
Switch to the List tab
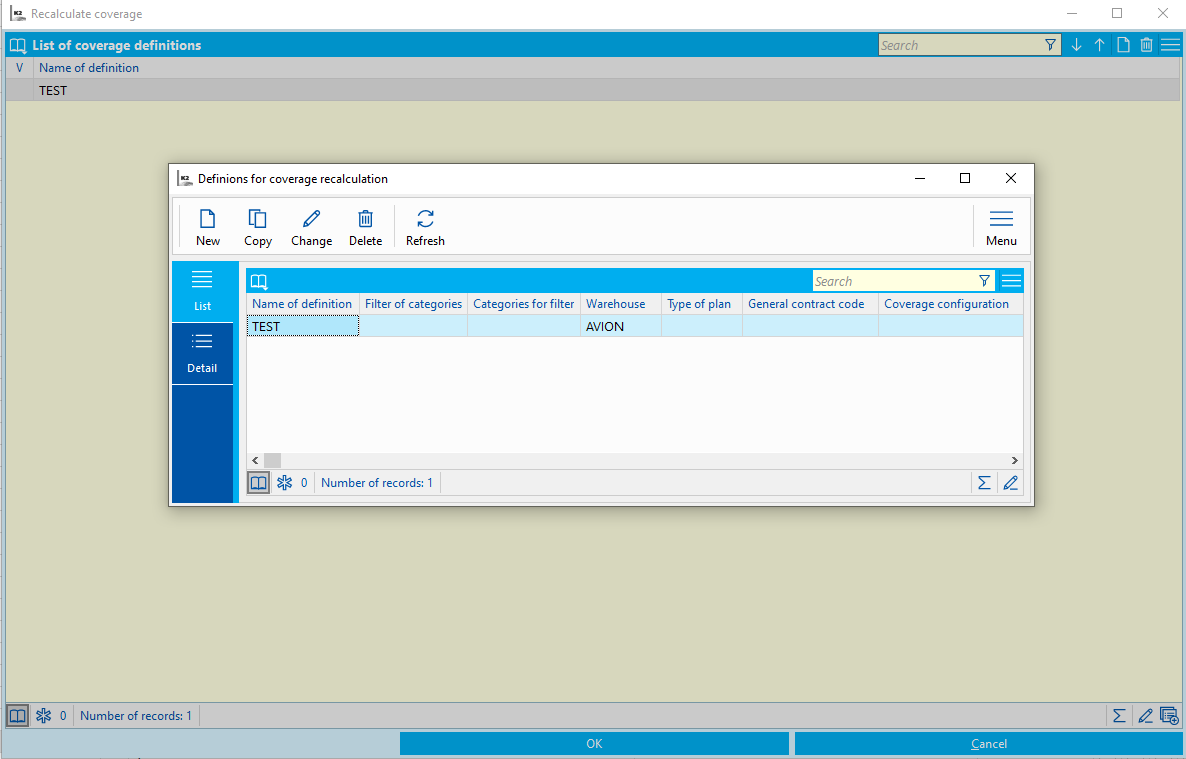(x=202, y=291)
